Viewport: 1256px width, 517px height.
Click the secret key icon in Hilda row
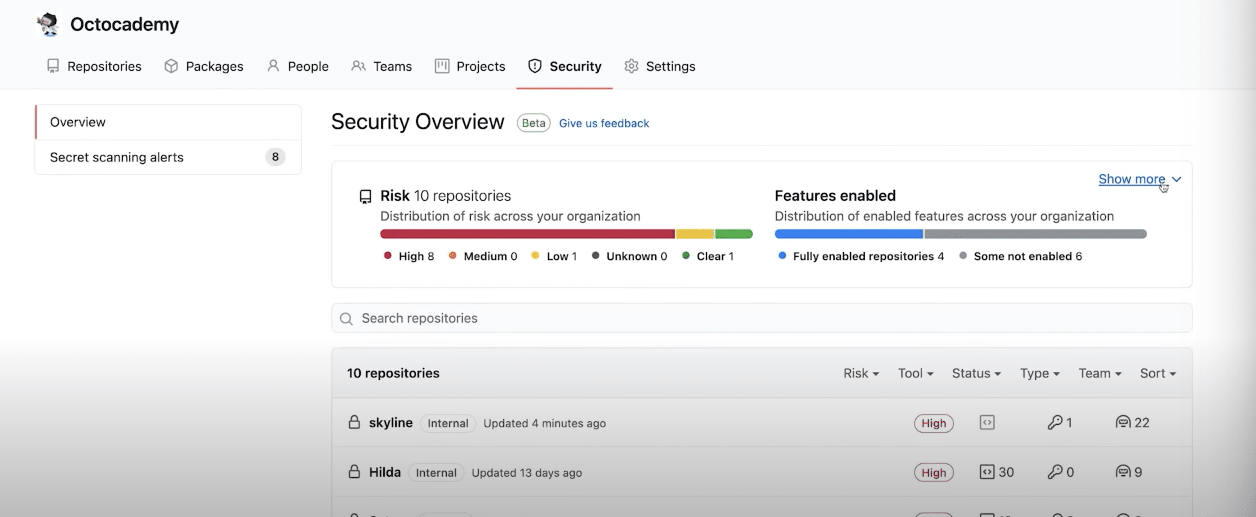(1055, 472)
